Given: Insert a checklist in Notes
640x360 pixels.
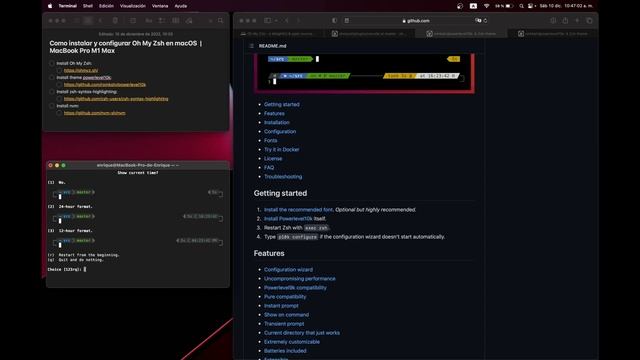Looking at the screenshot, I should [x=162, y=20].
